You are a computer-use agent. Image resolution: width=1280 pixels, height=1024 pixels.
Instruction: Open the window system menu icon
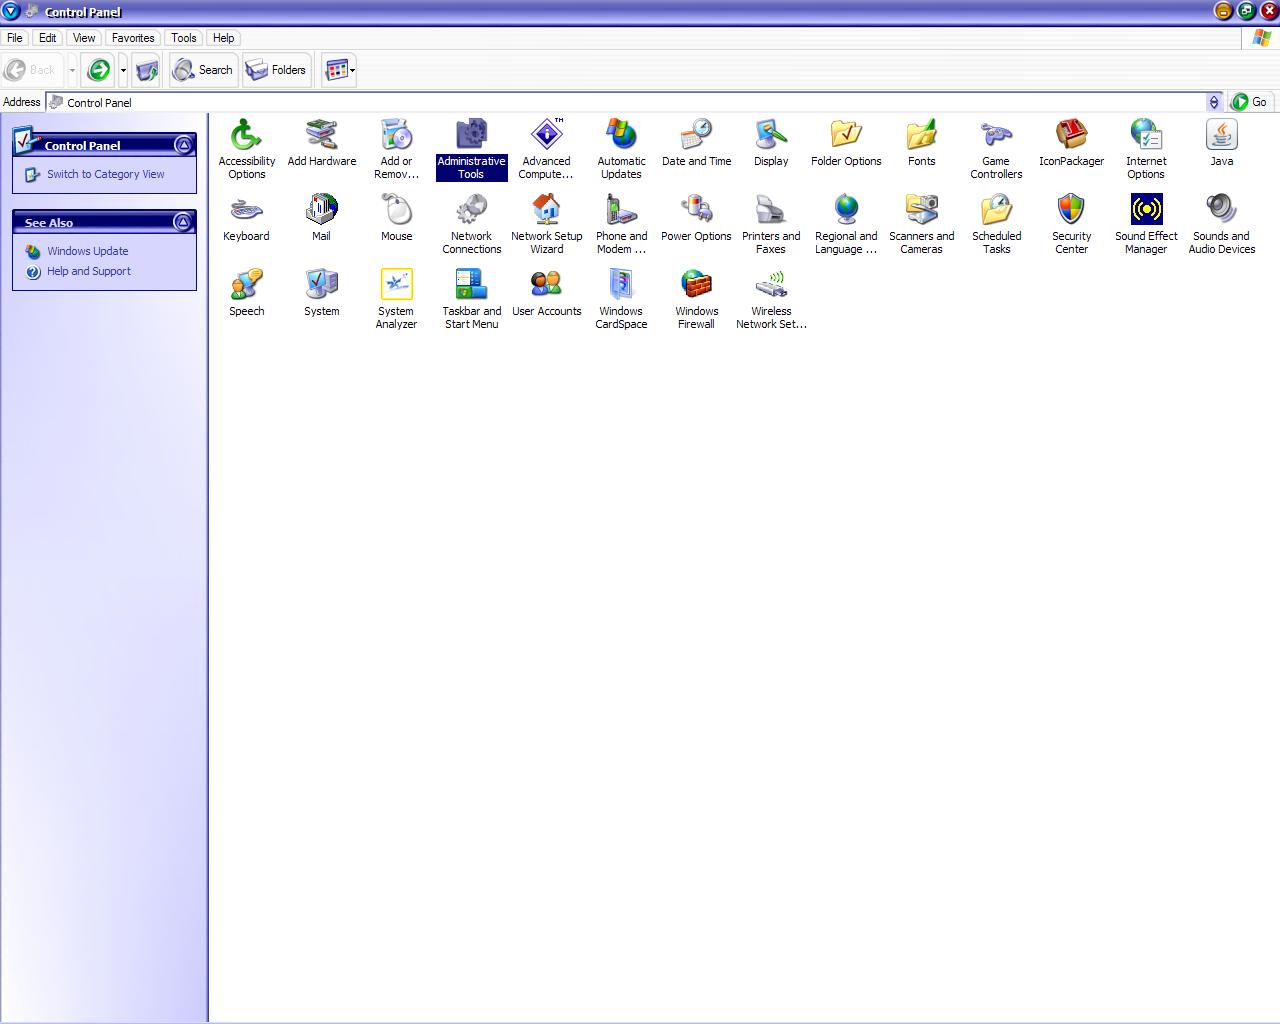[x=11, y=11]
